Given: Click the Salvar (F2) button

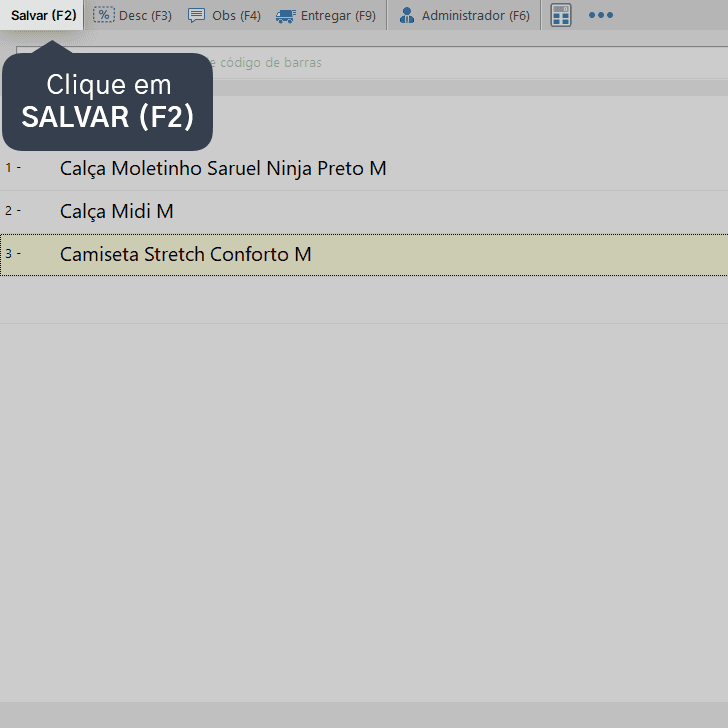Looking at the screenshot, I should 42,15.
